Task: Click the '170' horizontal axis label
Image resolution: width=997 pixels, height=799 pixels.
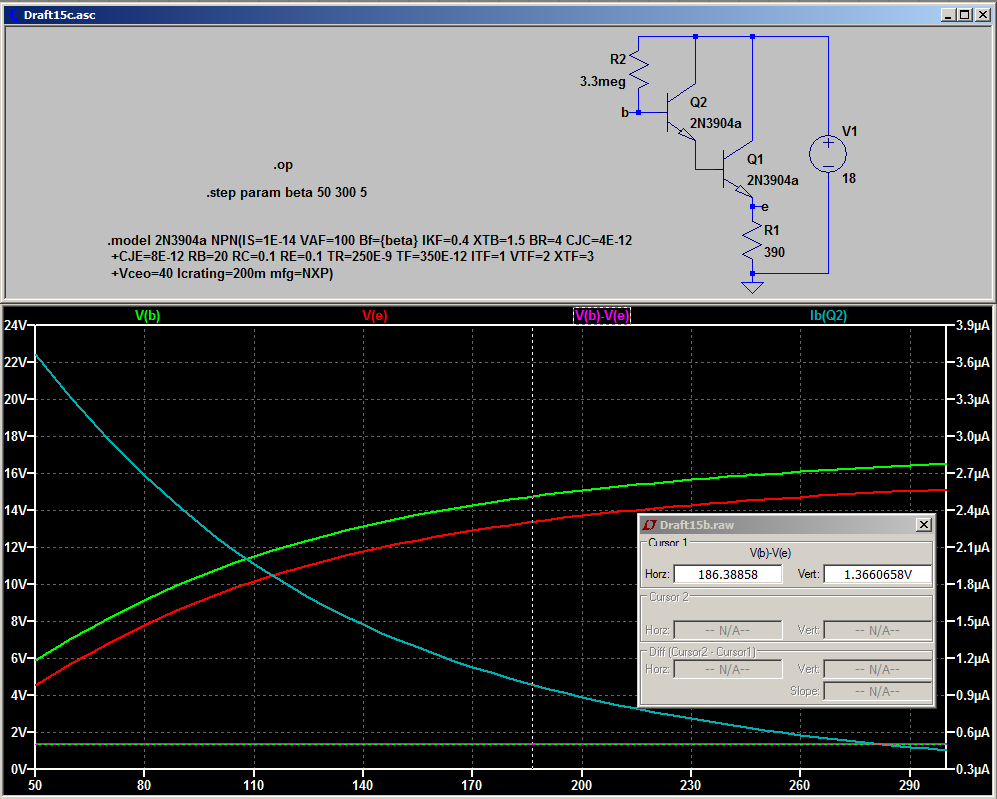Action: 472,785
